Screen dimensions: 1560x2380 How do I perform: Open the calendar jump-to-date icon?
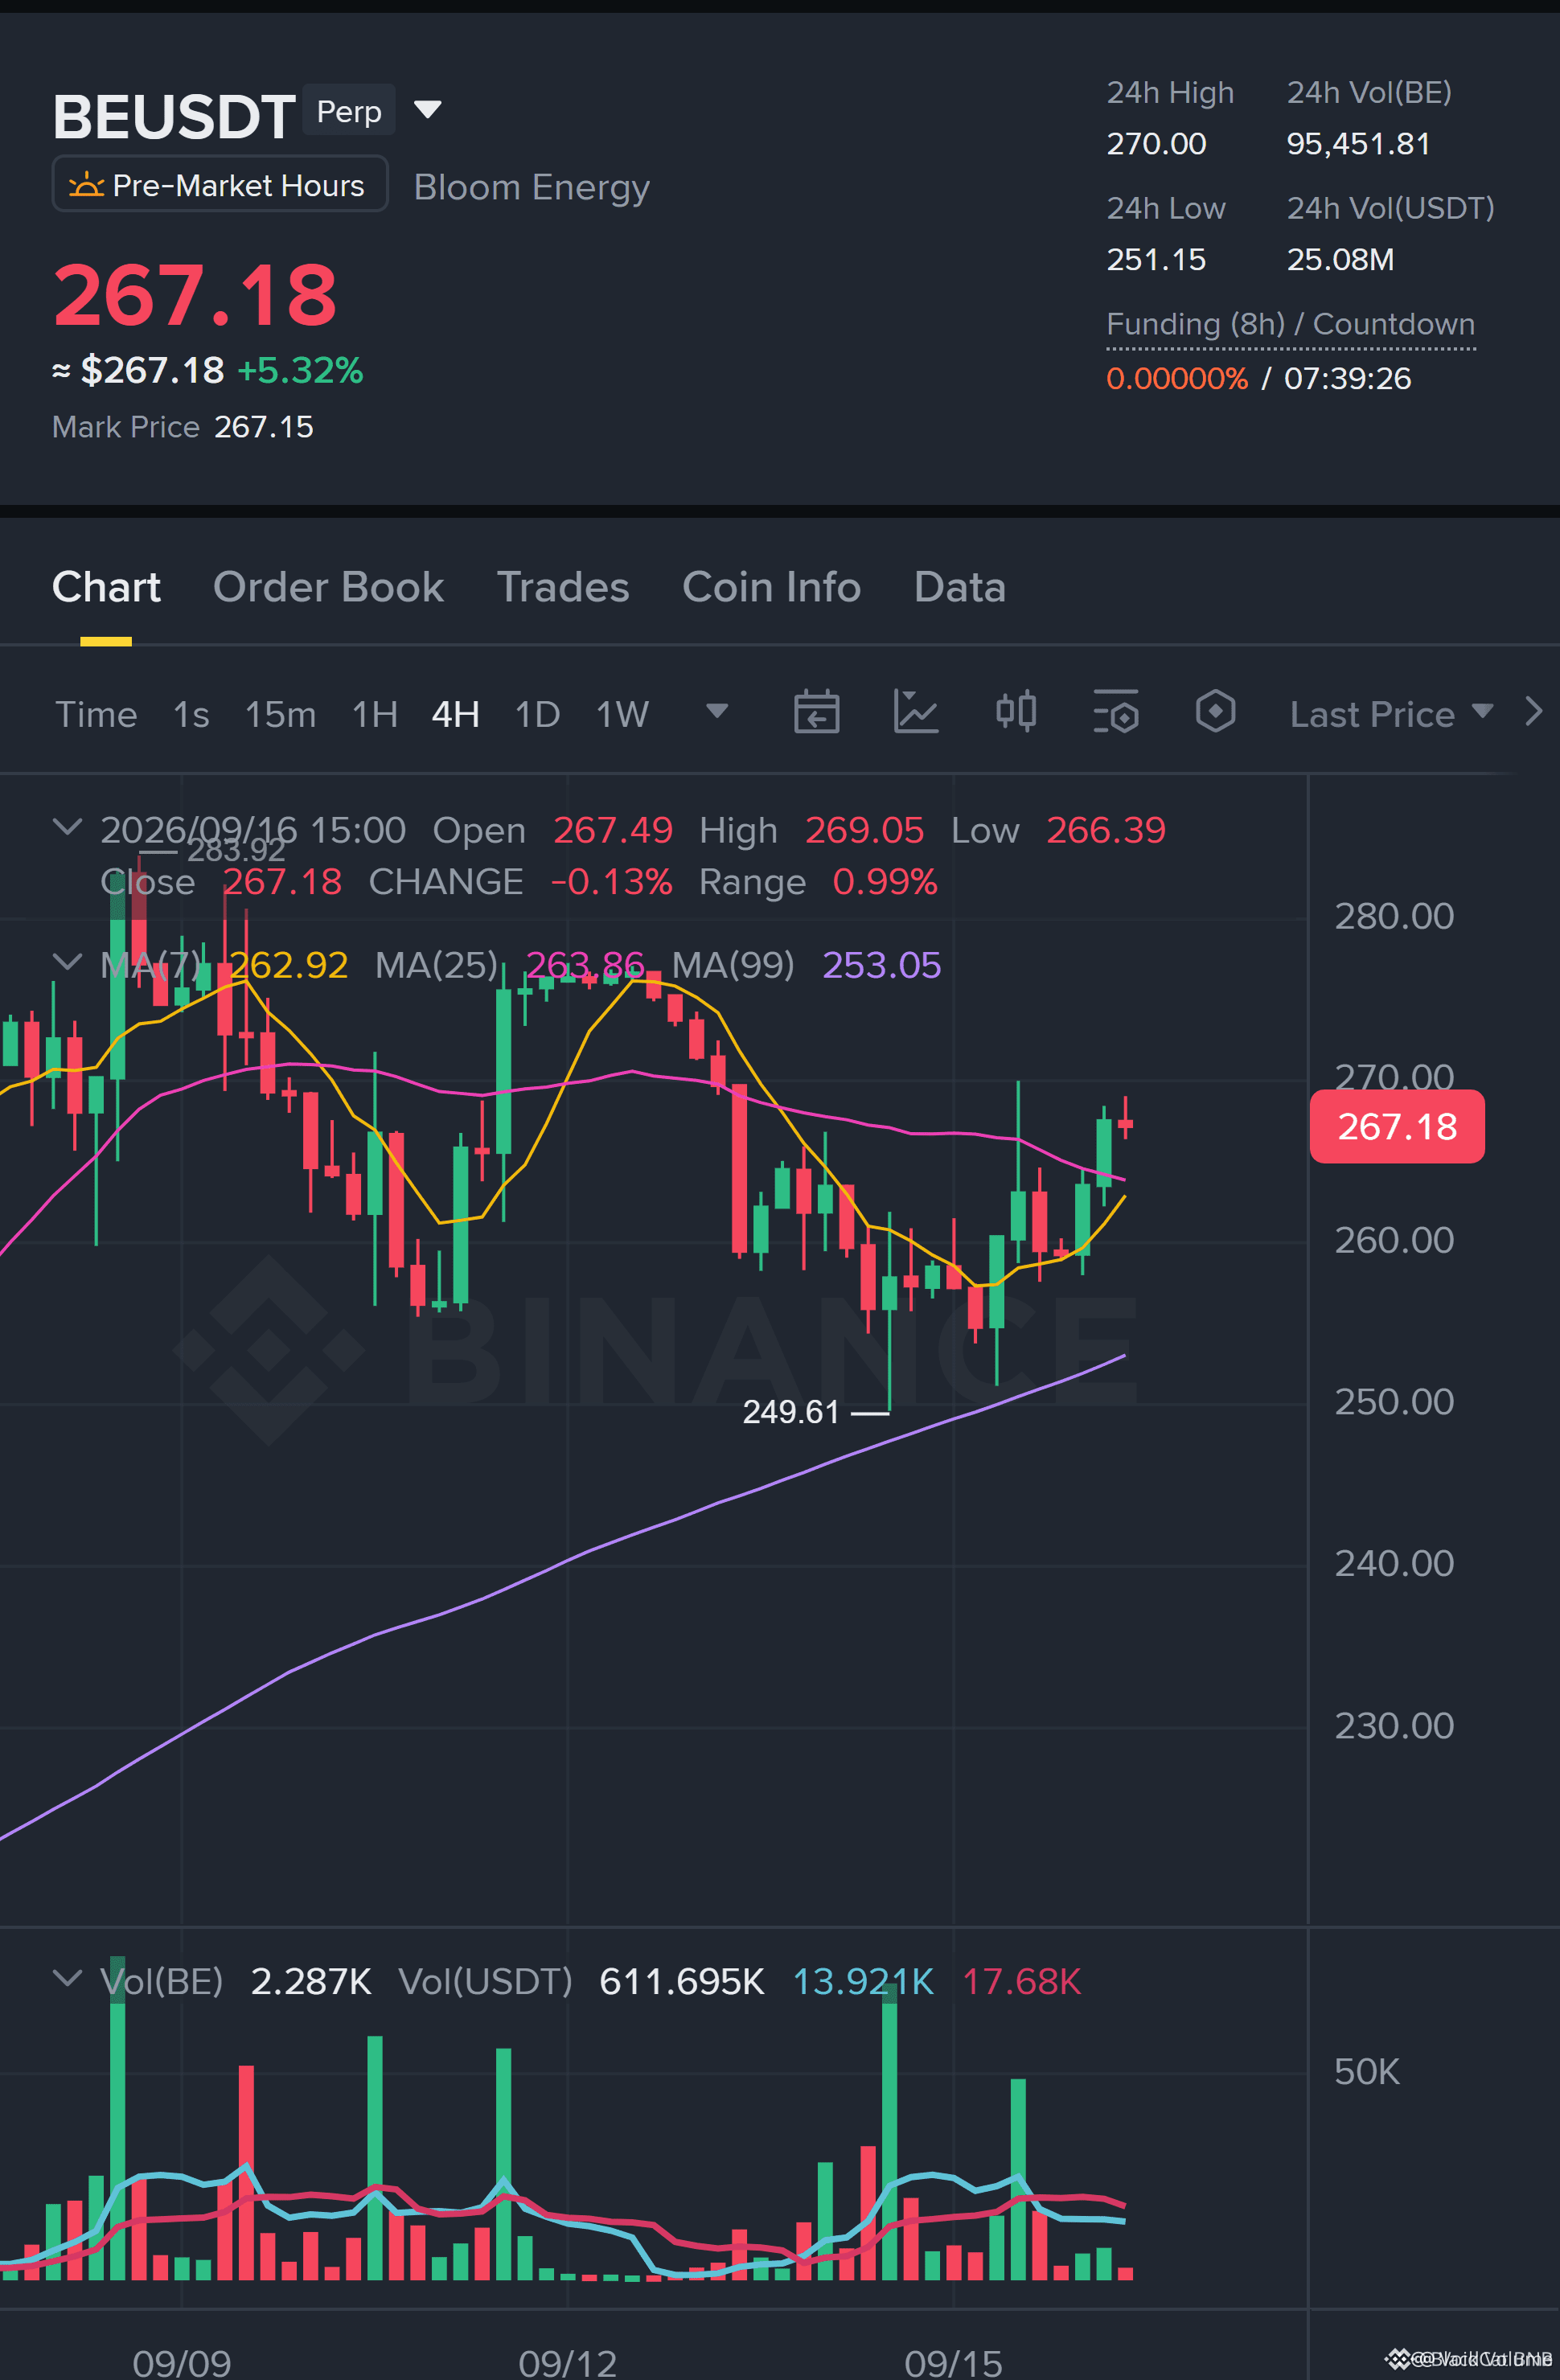click(816, 713)
